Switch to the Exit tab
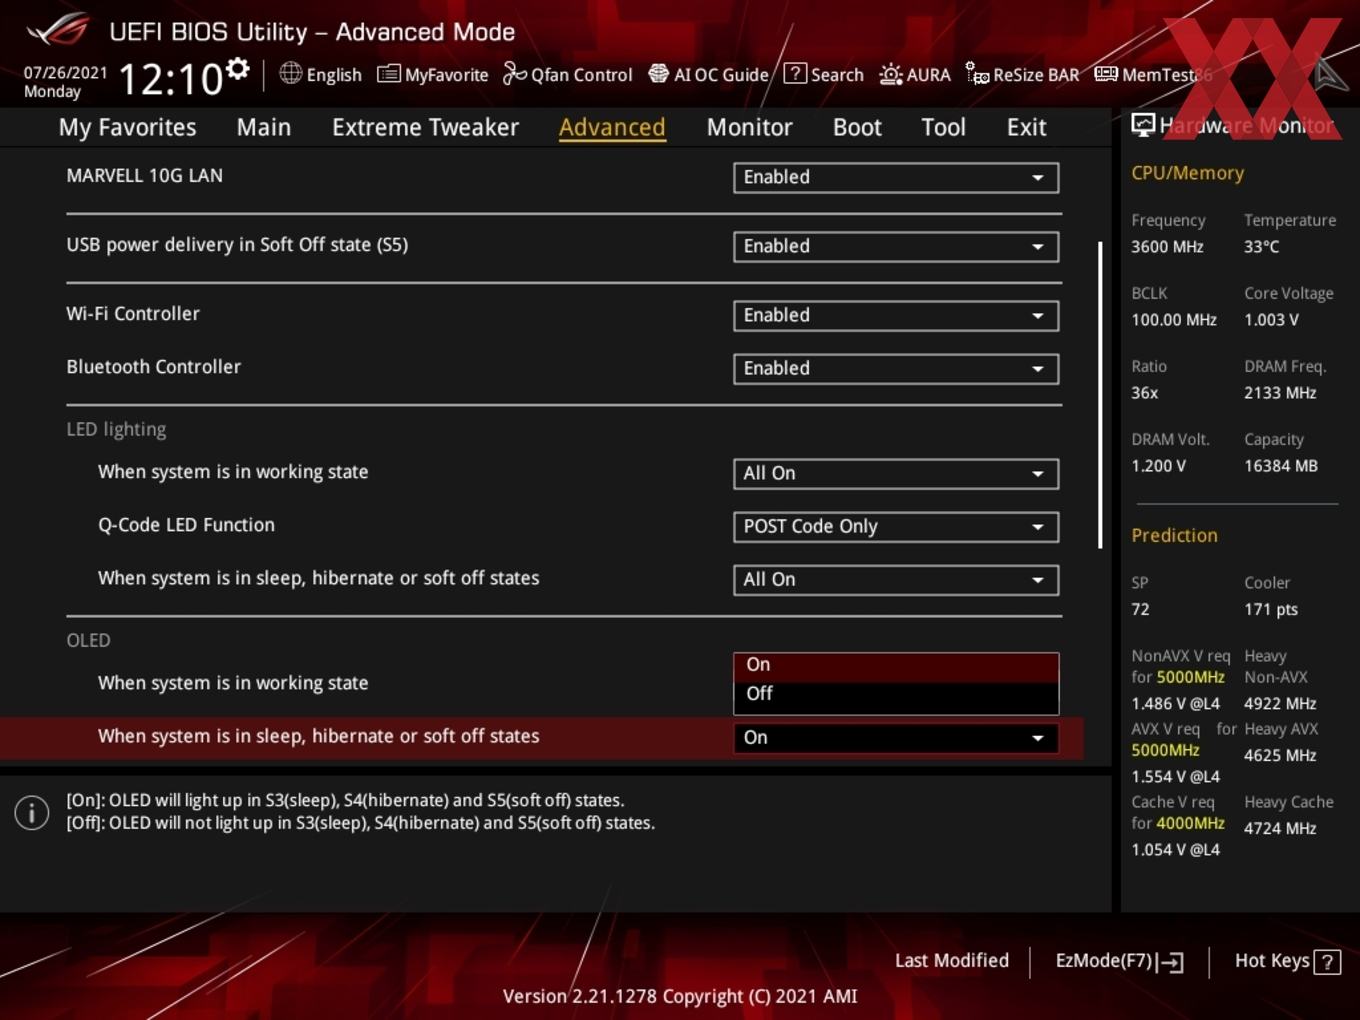 (1026, 128)
